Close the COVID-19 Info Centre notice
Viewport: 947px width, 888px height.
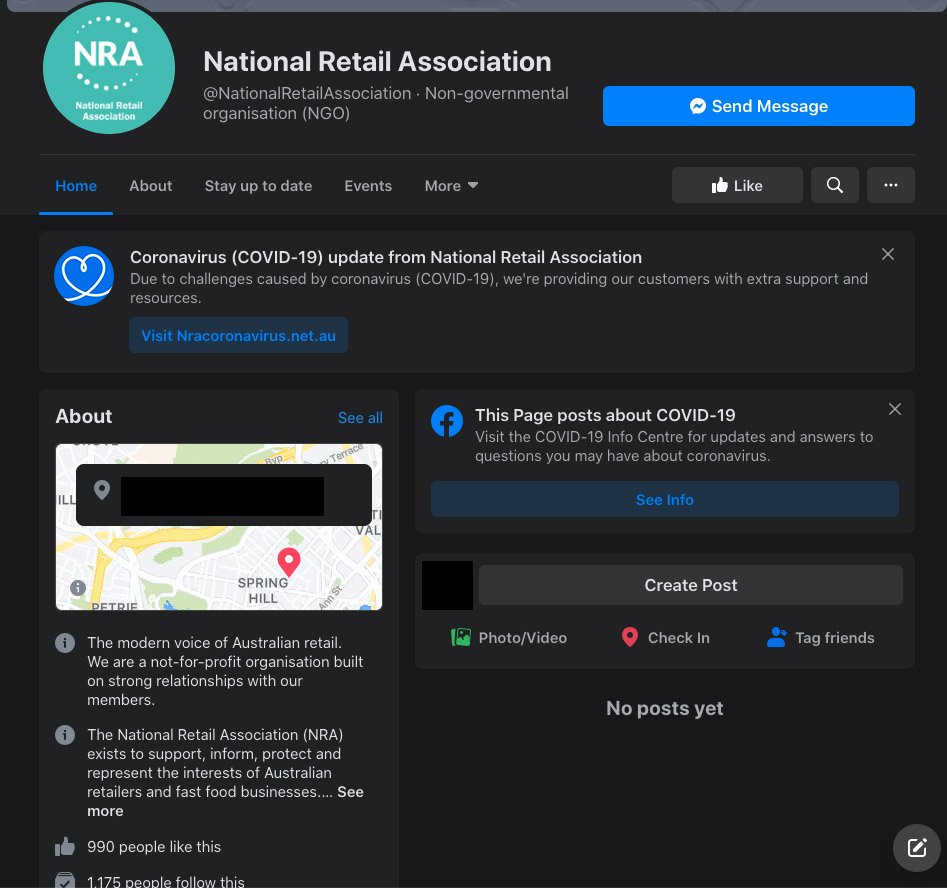point(894,409)
